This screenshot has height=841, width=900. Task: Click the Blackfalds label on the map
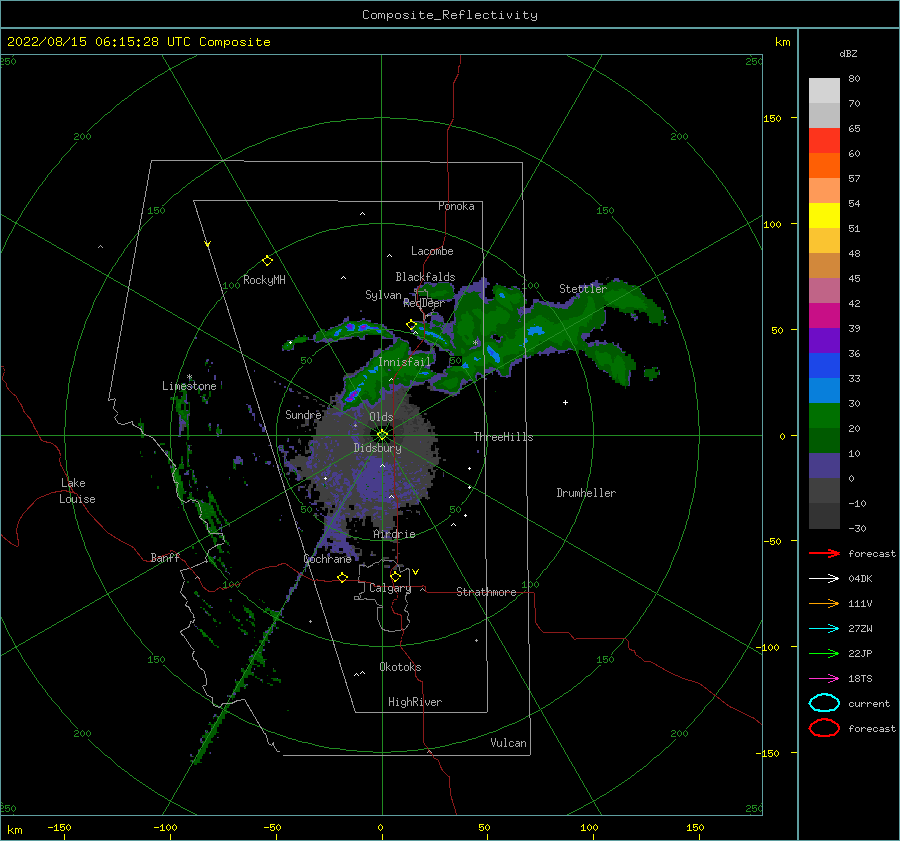click(425, 277)
